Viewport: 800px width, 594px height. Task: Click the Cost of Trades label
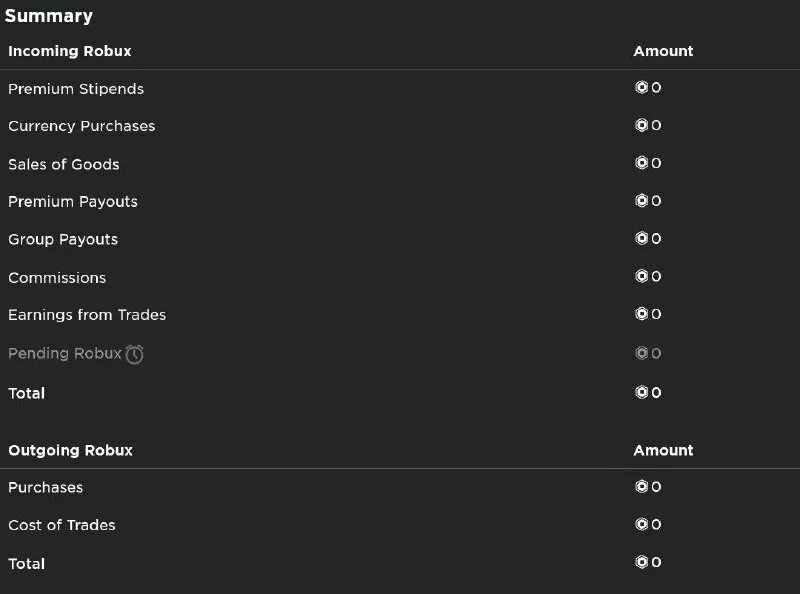(x=62, y=526)
